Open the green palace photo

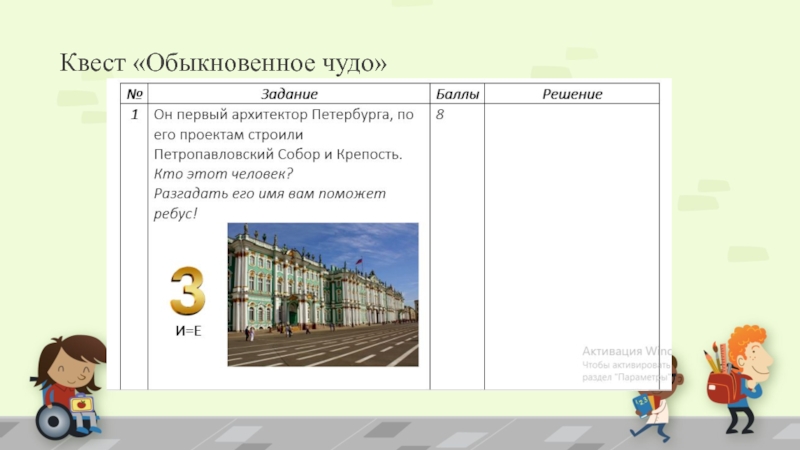tap(322, 294)
